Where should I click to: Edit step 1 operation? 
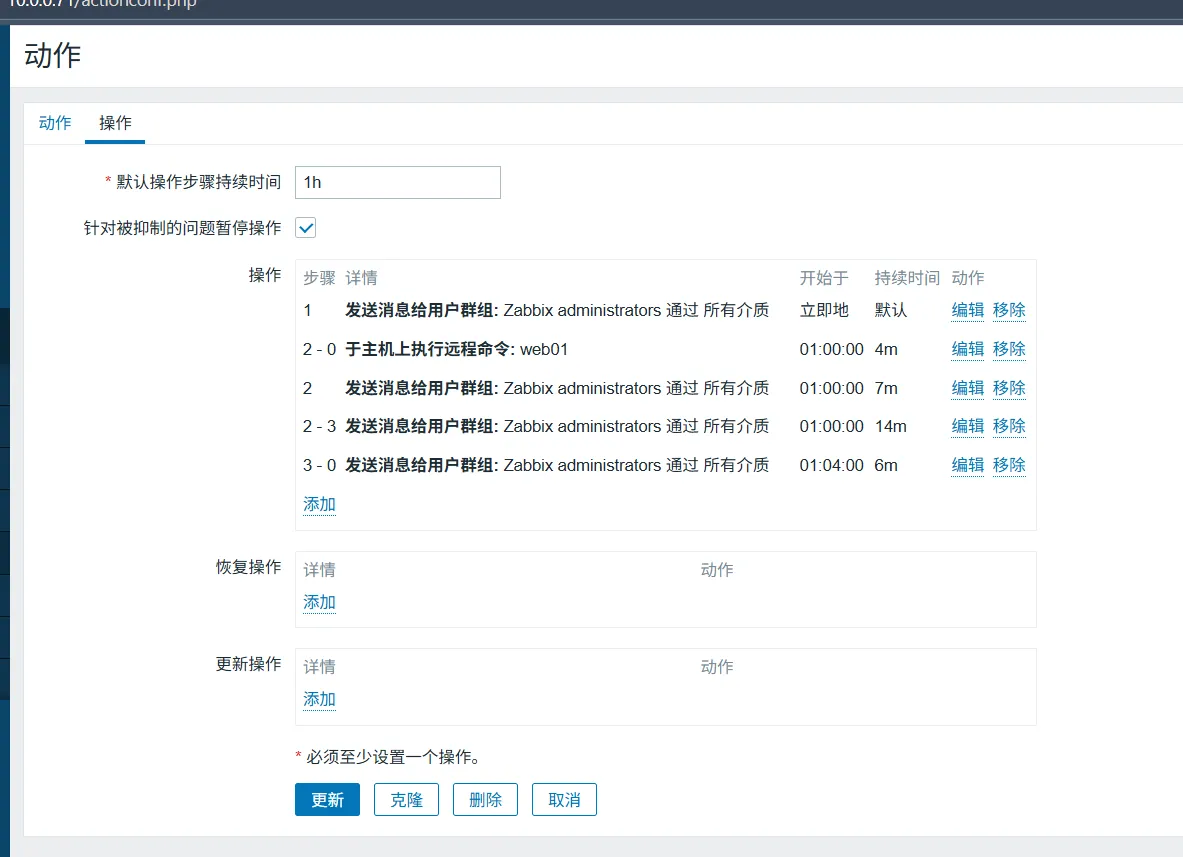coord(967,310)
